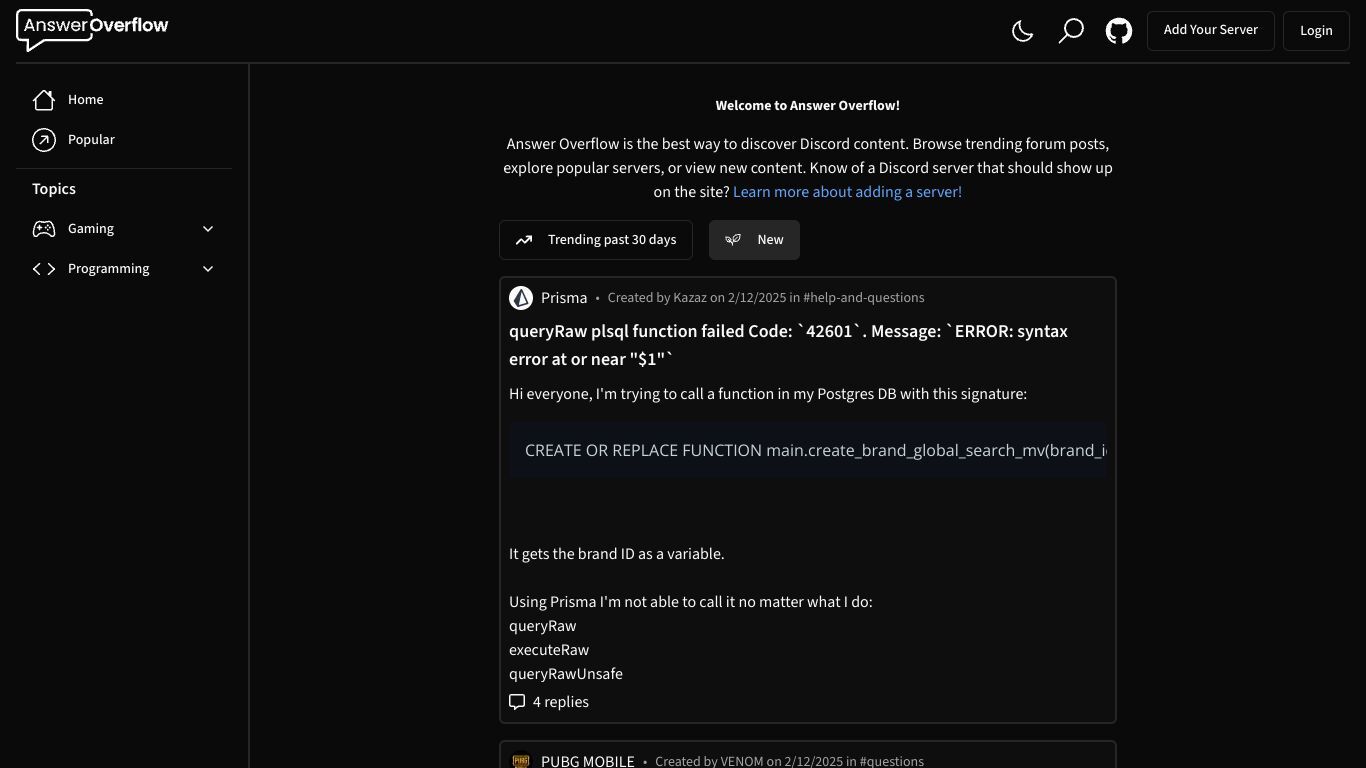Click the Gaming controller icon
Image resolution: width=1366 pixels, height=768 pixels.
click(x=44, y=229)
